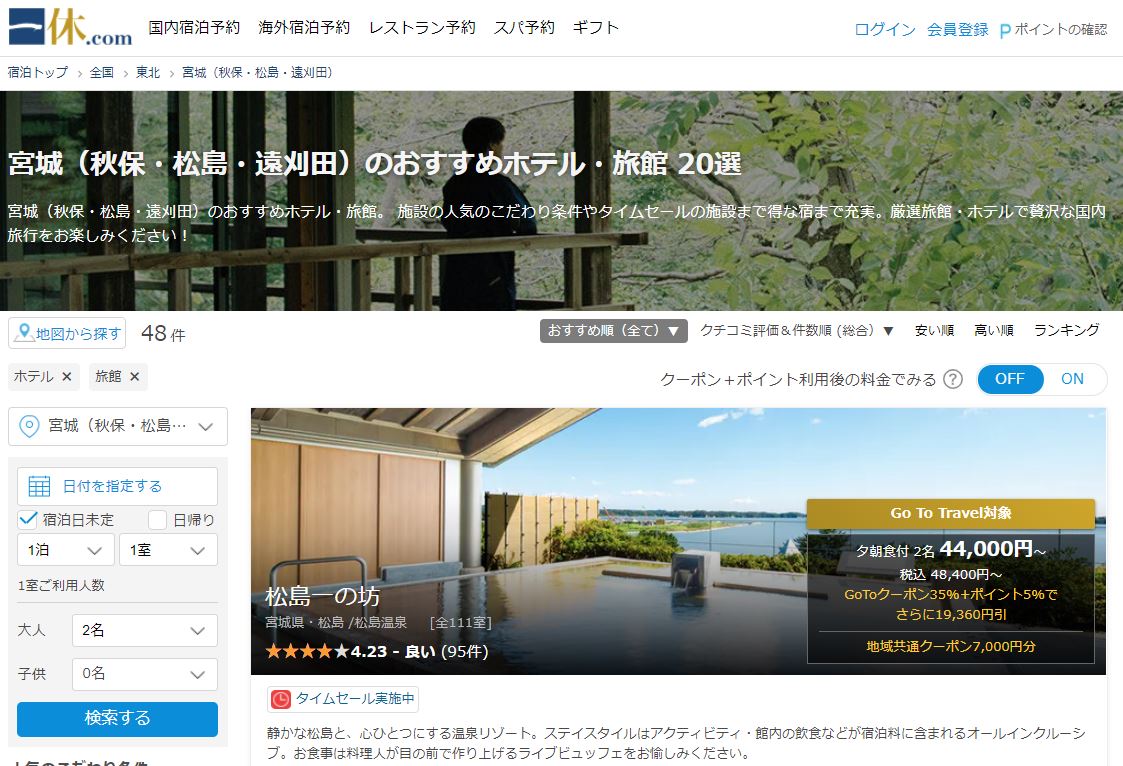Click the location pin icon in area selector
Viewport: 1123px width, 766px height.
(30, 427)
